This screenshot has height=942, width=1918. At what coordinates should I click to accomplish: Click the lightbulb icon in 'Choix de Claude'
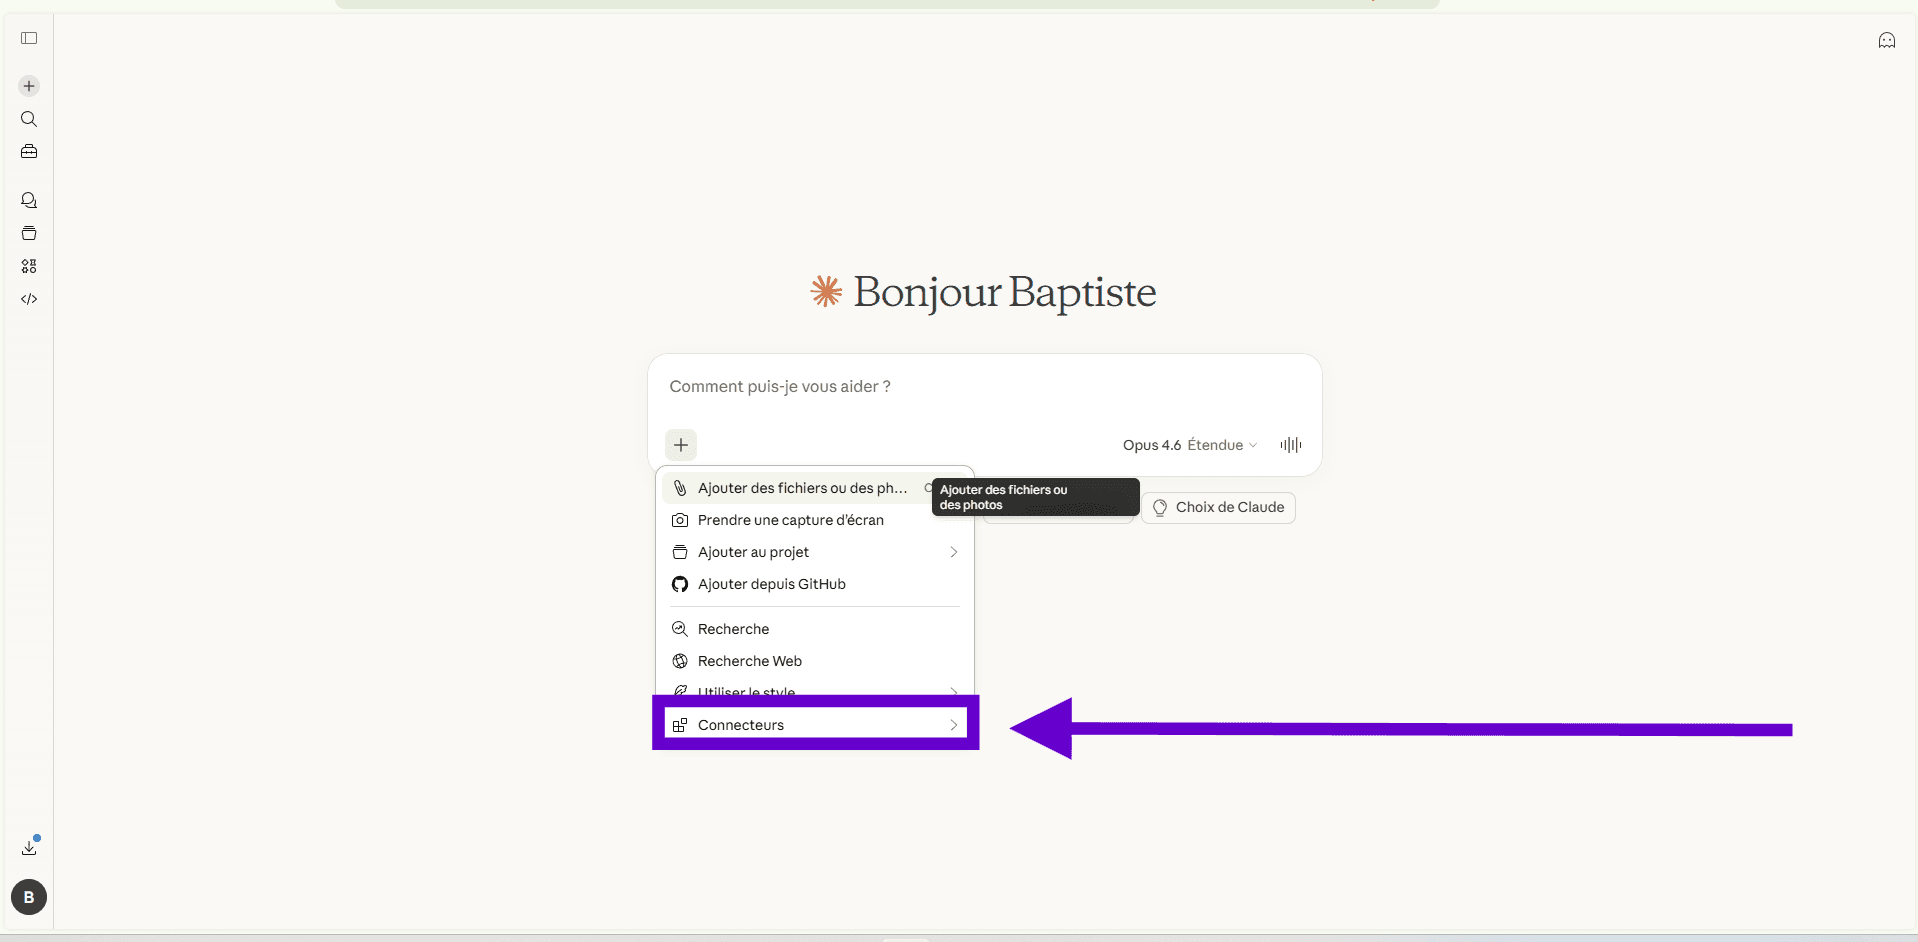[x=1160, y=507]
